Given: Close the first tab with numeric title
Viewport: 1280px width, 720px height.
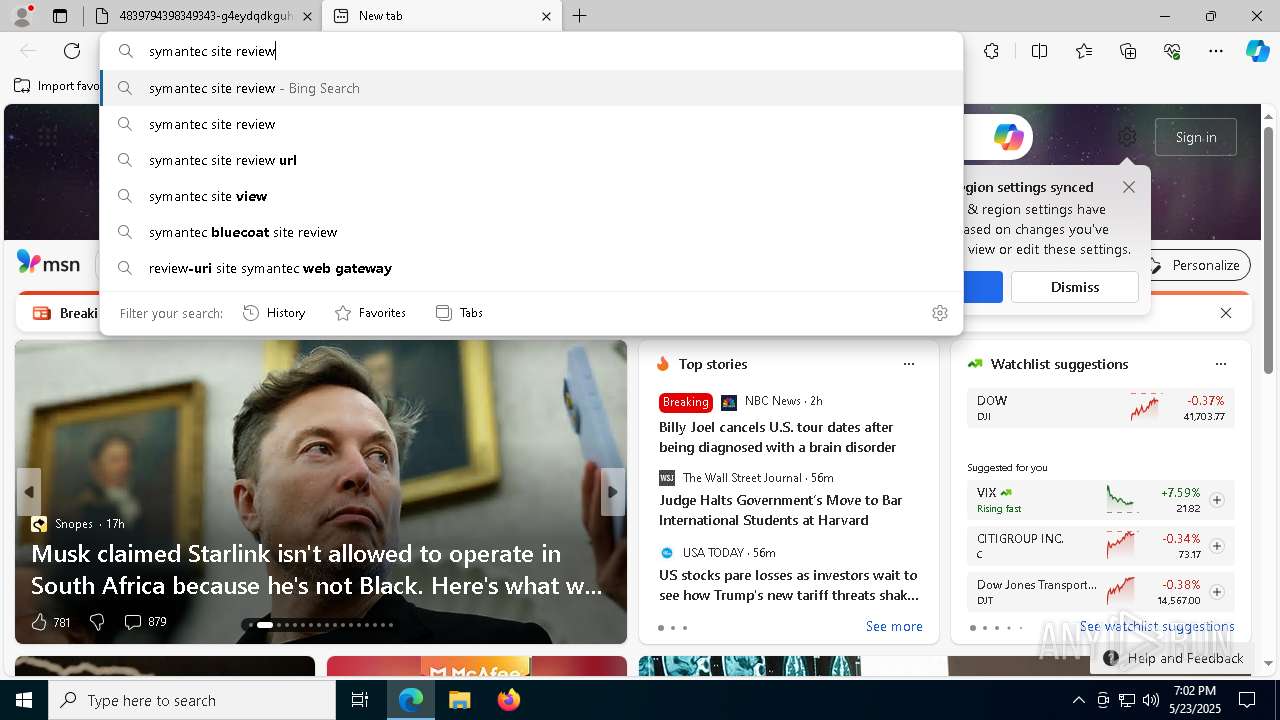Looking at the screenshot, I should point(307,16).
